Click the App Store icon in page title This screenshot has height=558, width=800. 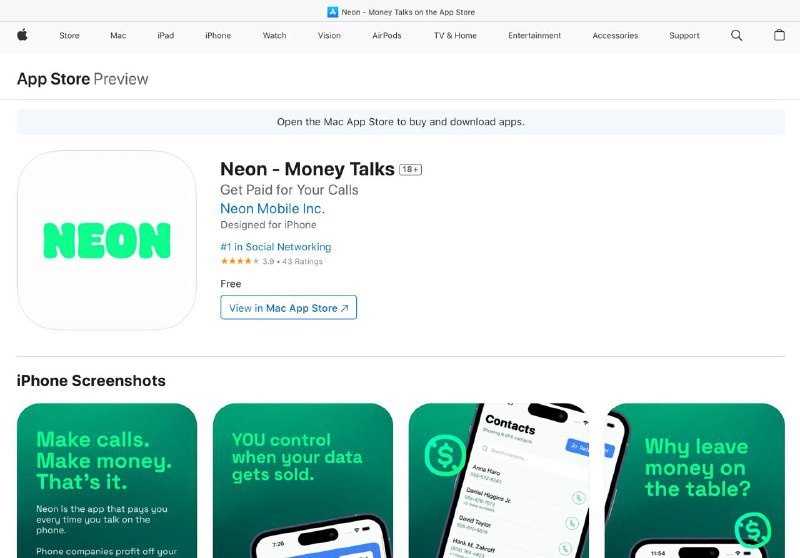tap(333, 12)
